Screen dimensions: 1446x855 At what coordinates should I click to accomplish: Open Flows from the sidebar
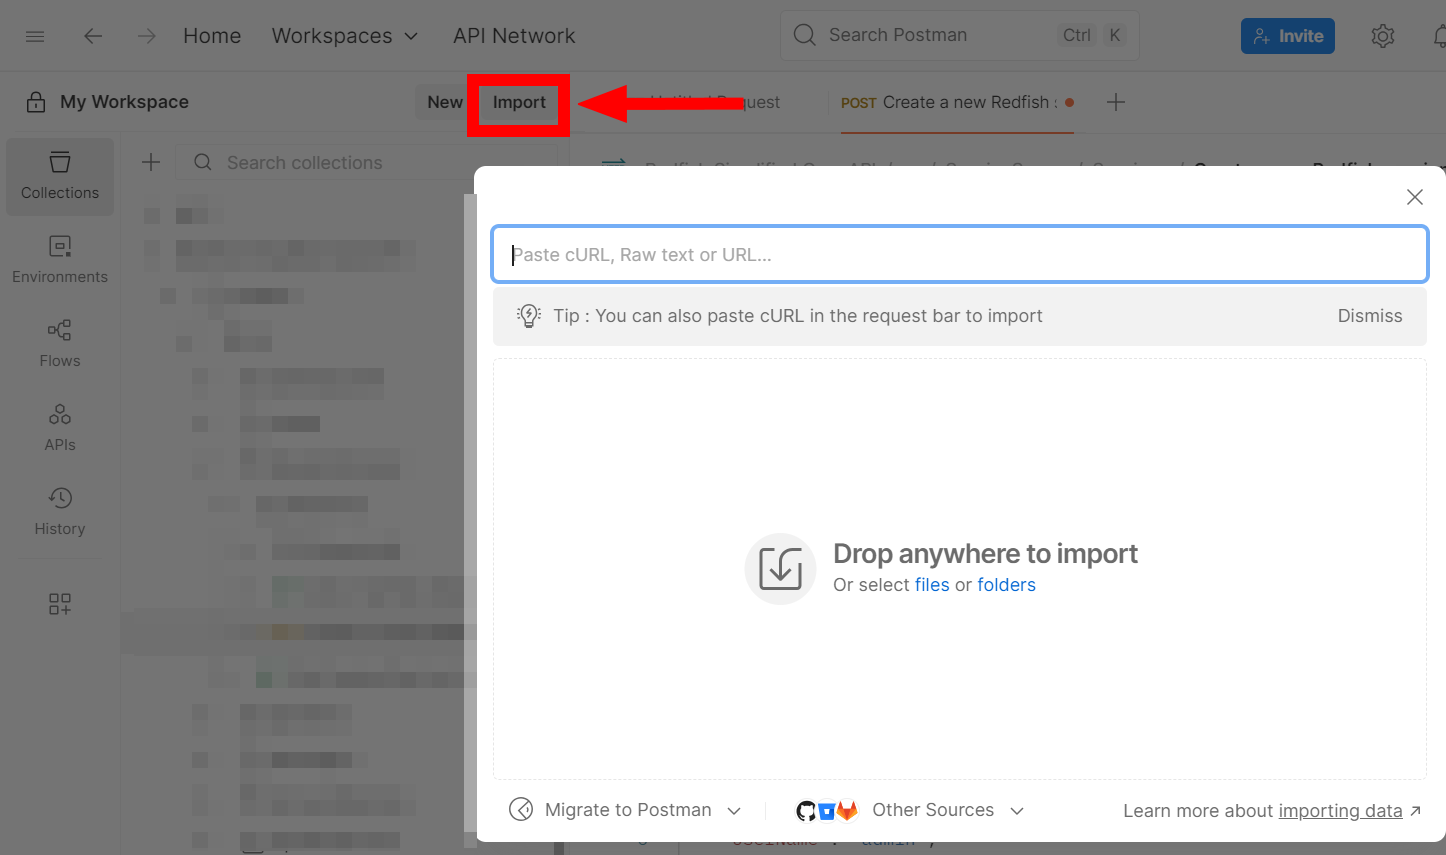[60, 344]
